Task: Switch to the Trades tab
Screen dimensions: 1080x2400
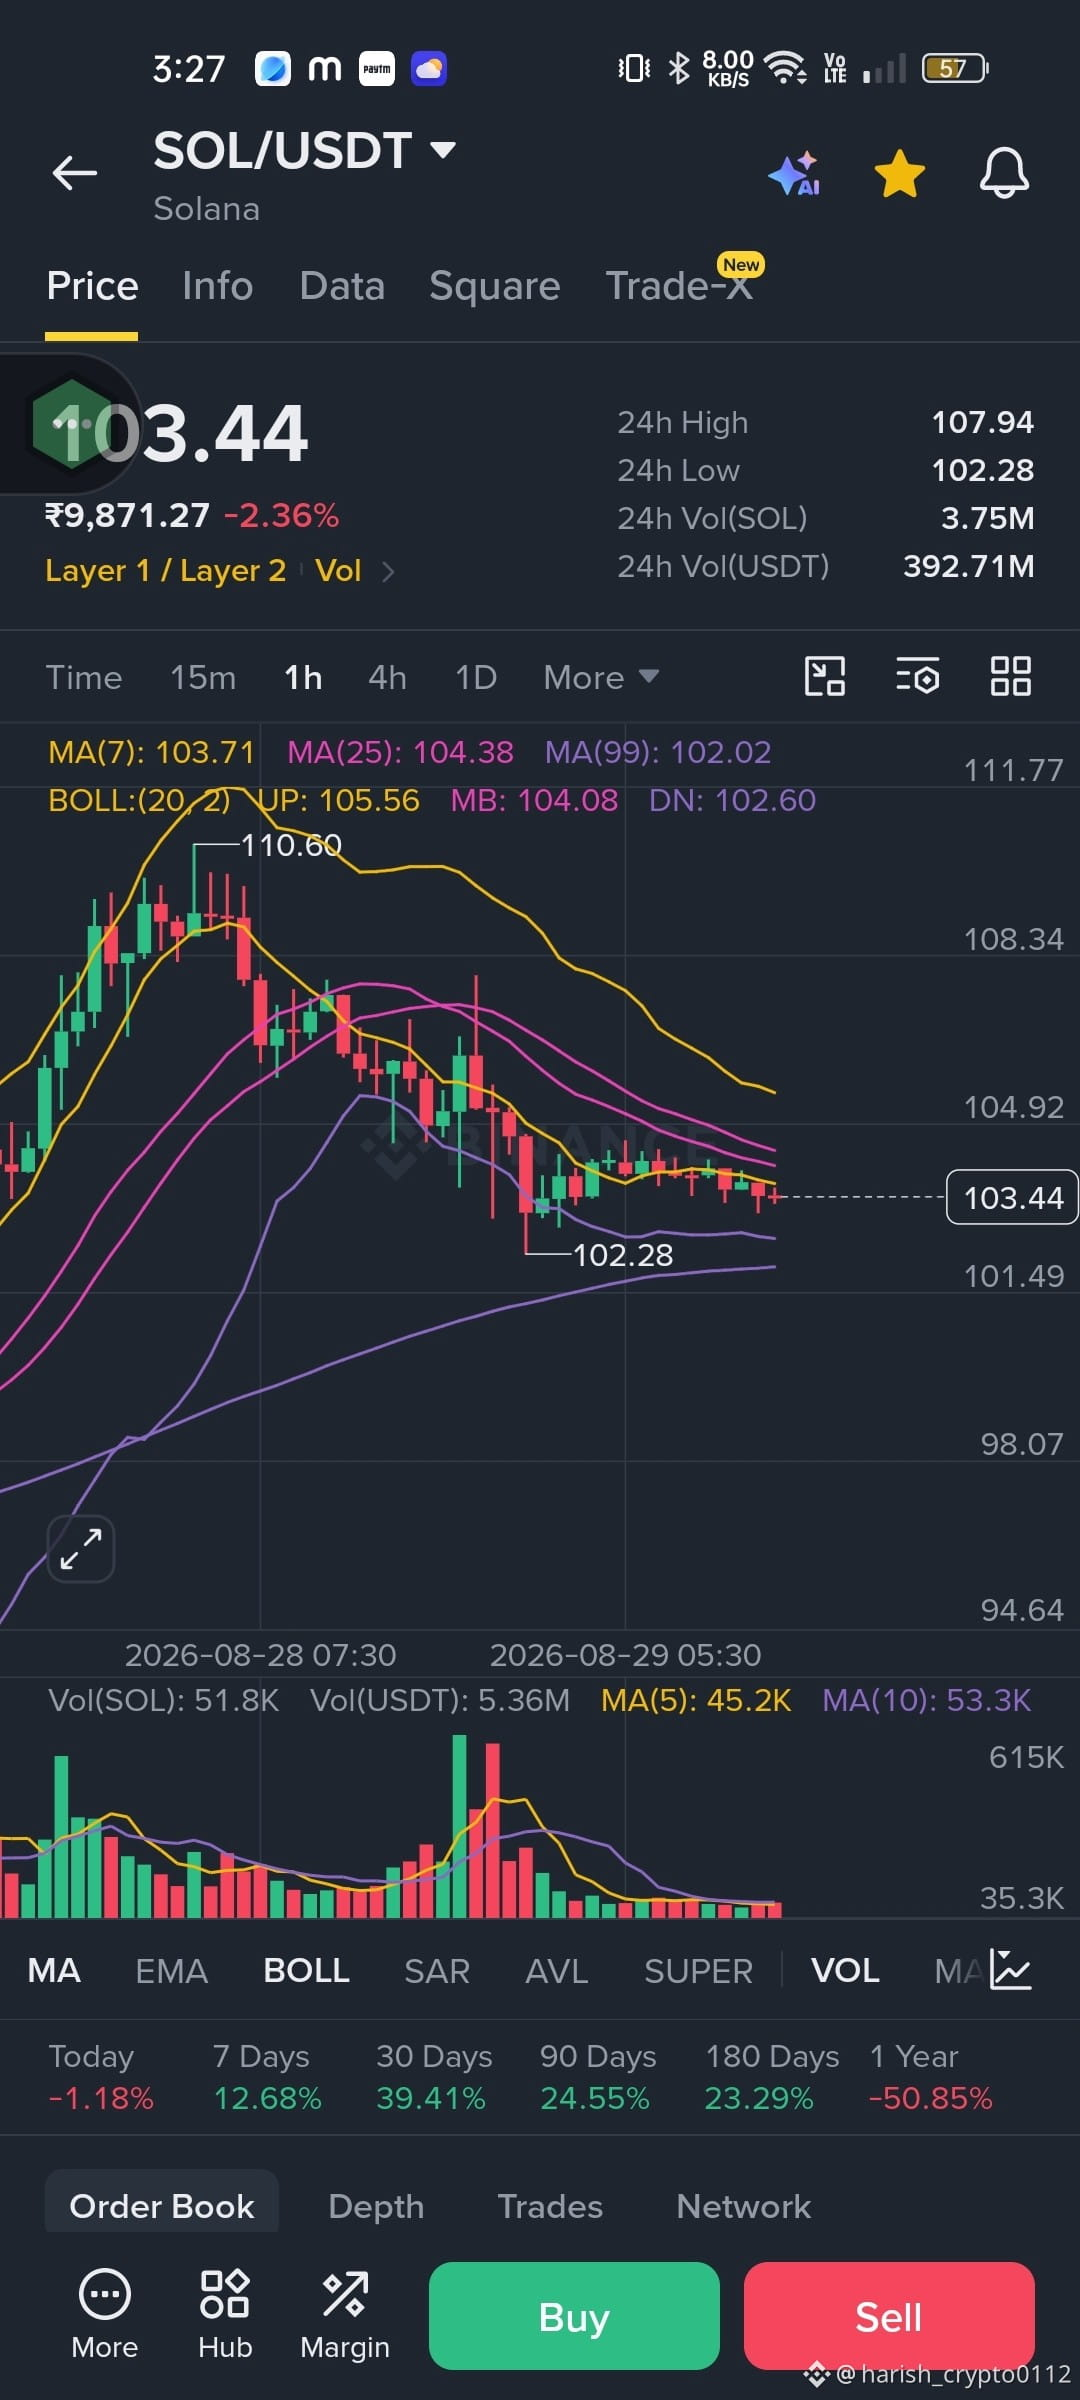Action: (550, 2207)
